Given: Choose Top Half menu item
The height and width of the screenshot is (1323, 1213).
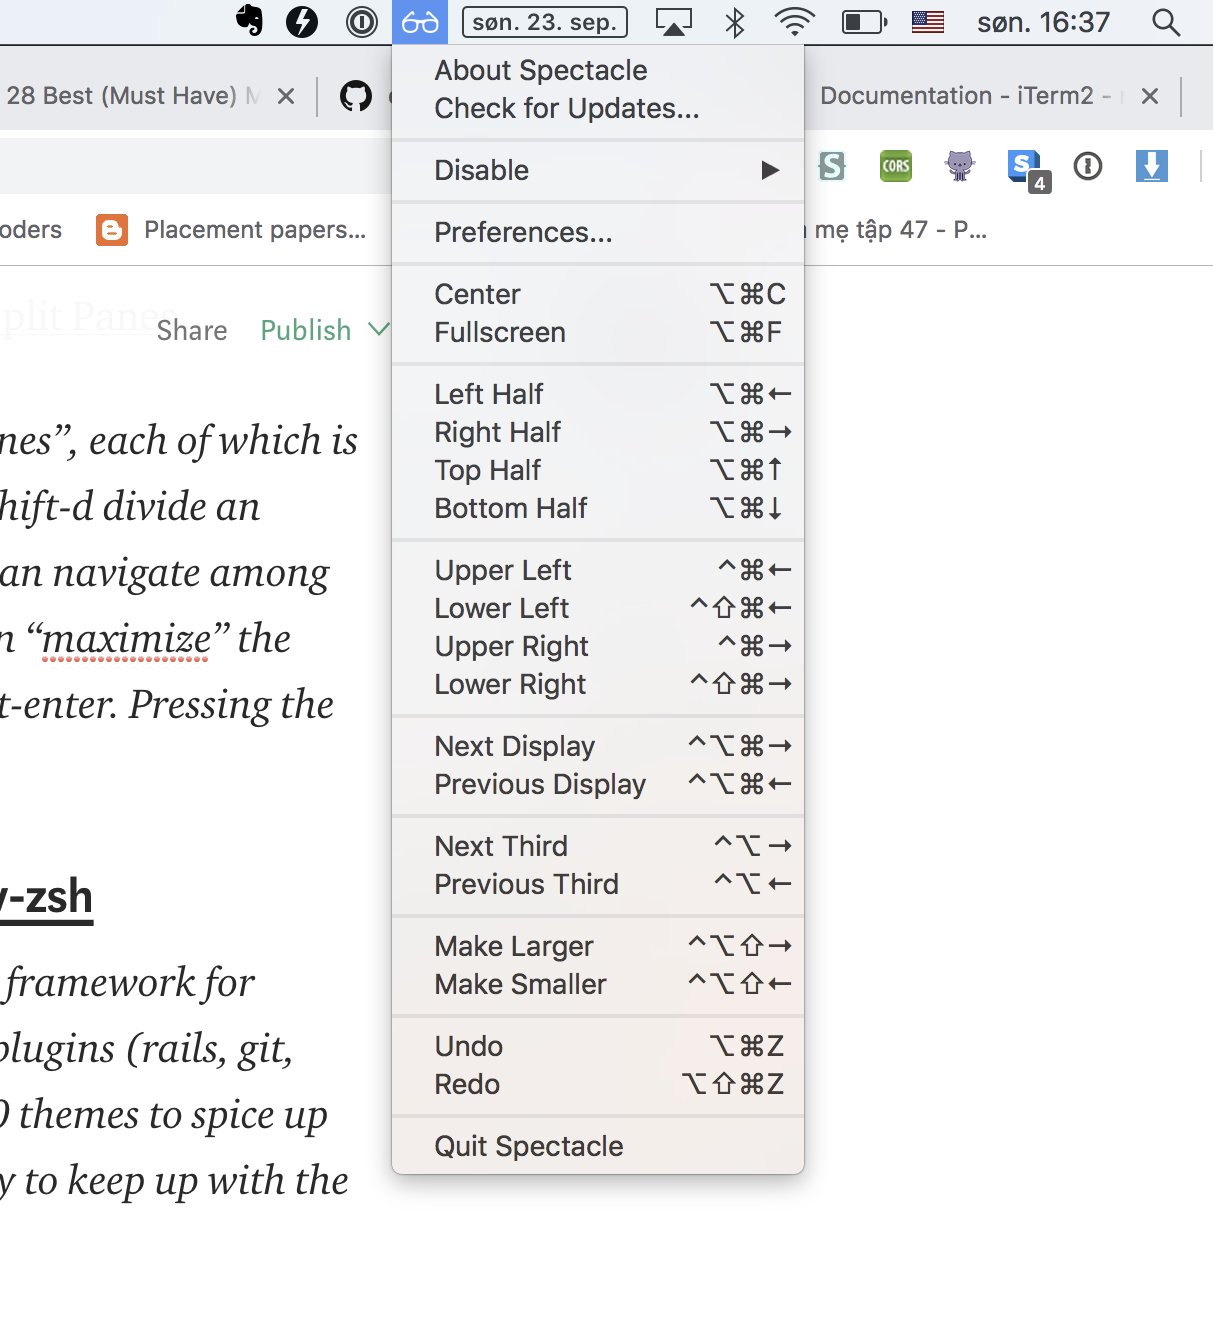Looking at the screenshot, I should (598, 470).
